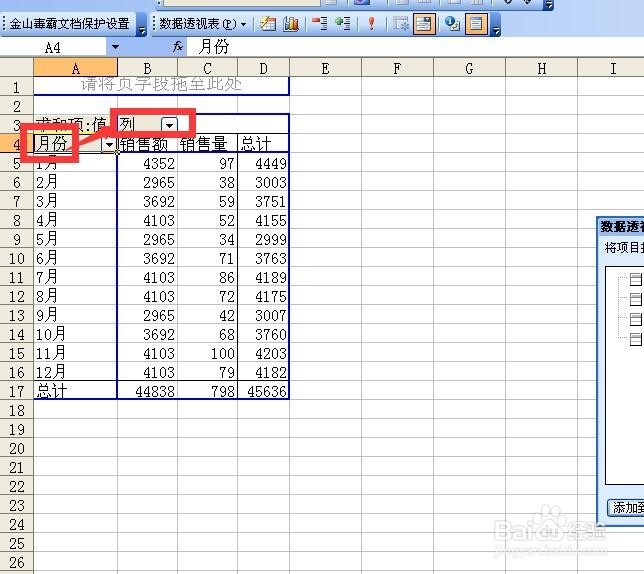Select column header A

pos(76,68)
